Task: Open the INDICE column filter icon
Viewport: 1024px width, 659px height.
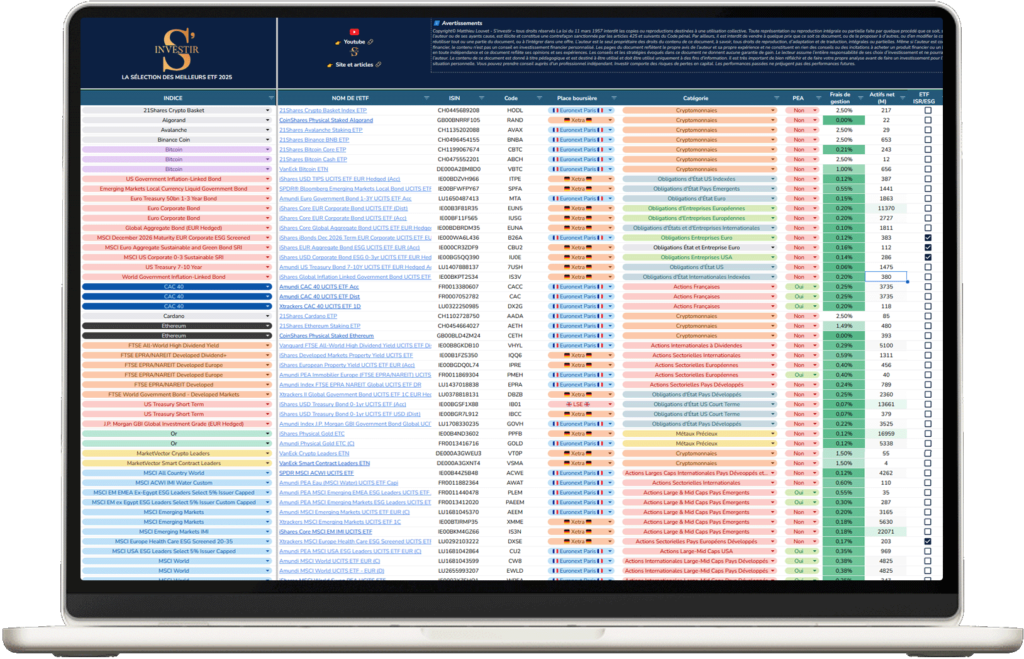Action: coord(271,98)
